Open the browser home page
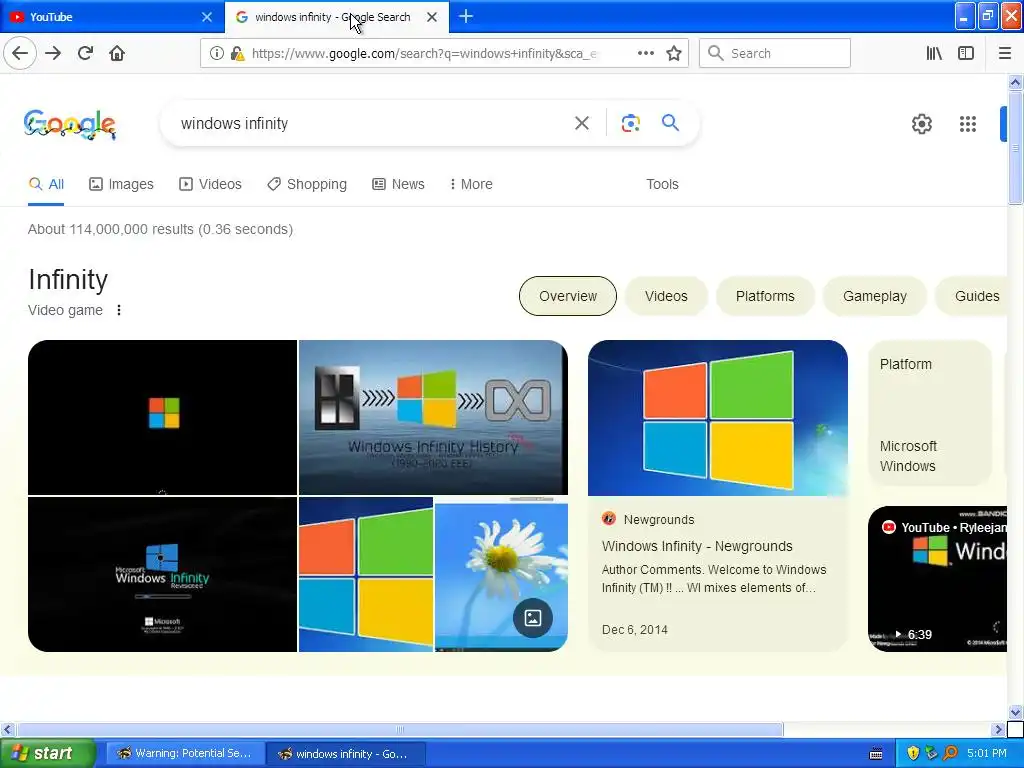Screen dimensions: 1024x768 click(117, 53)
